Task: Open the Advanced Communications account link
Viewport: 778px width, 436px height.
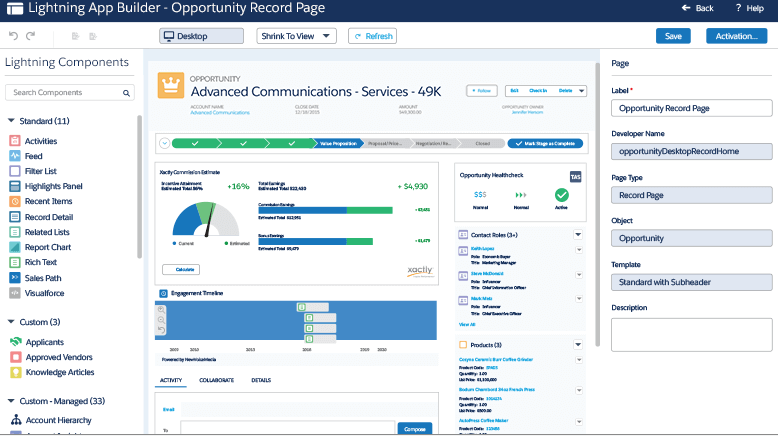Action: point(220,113)
